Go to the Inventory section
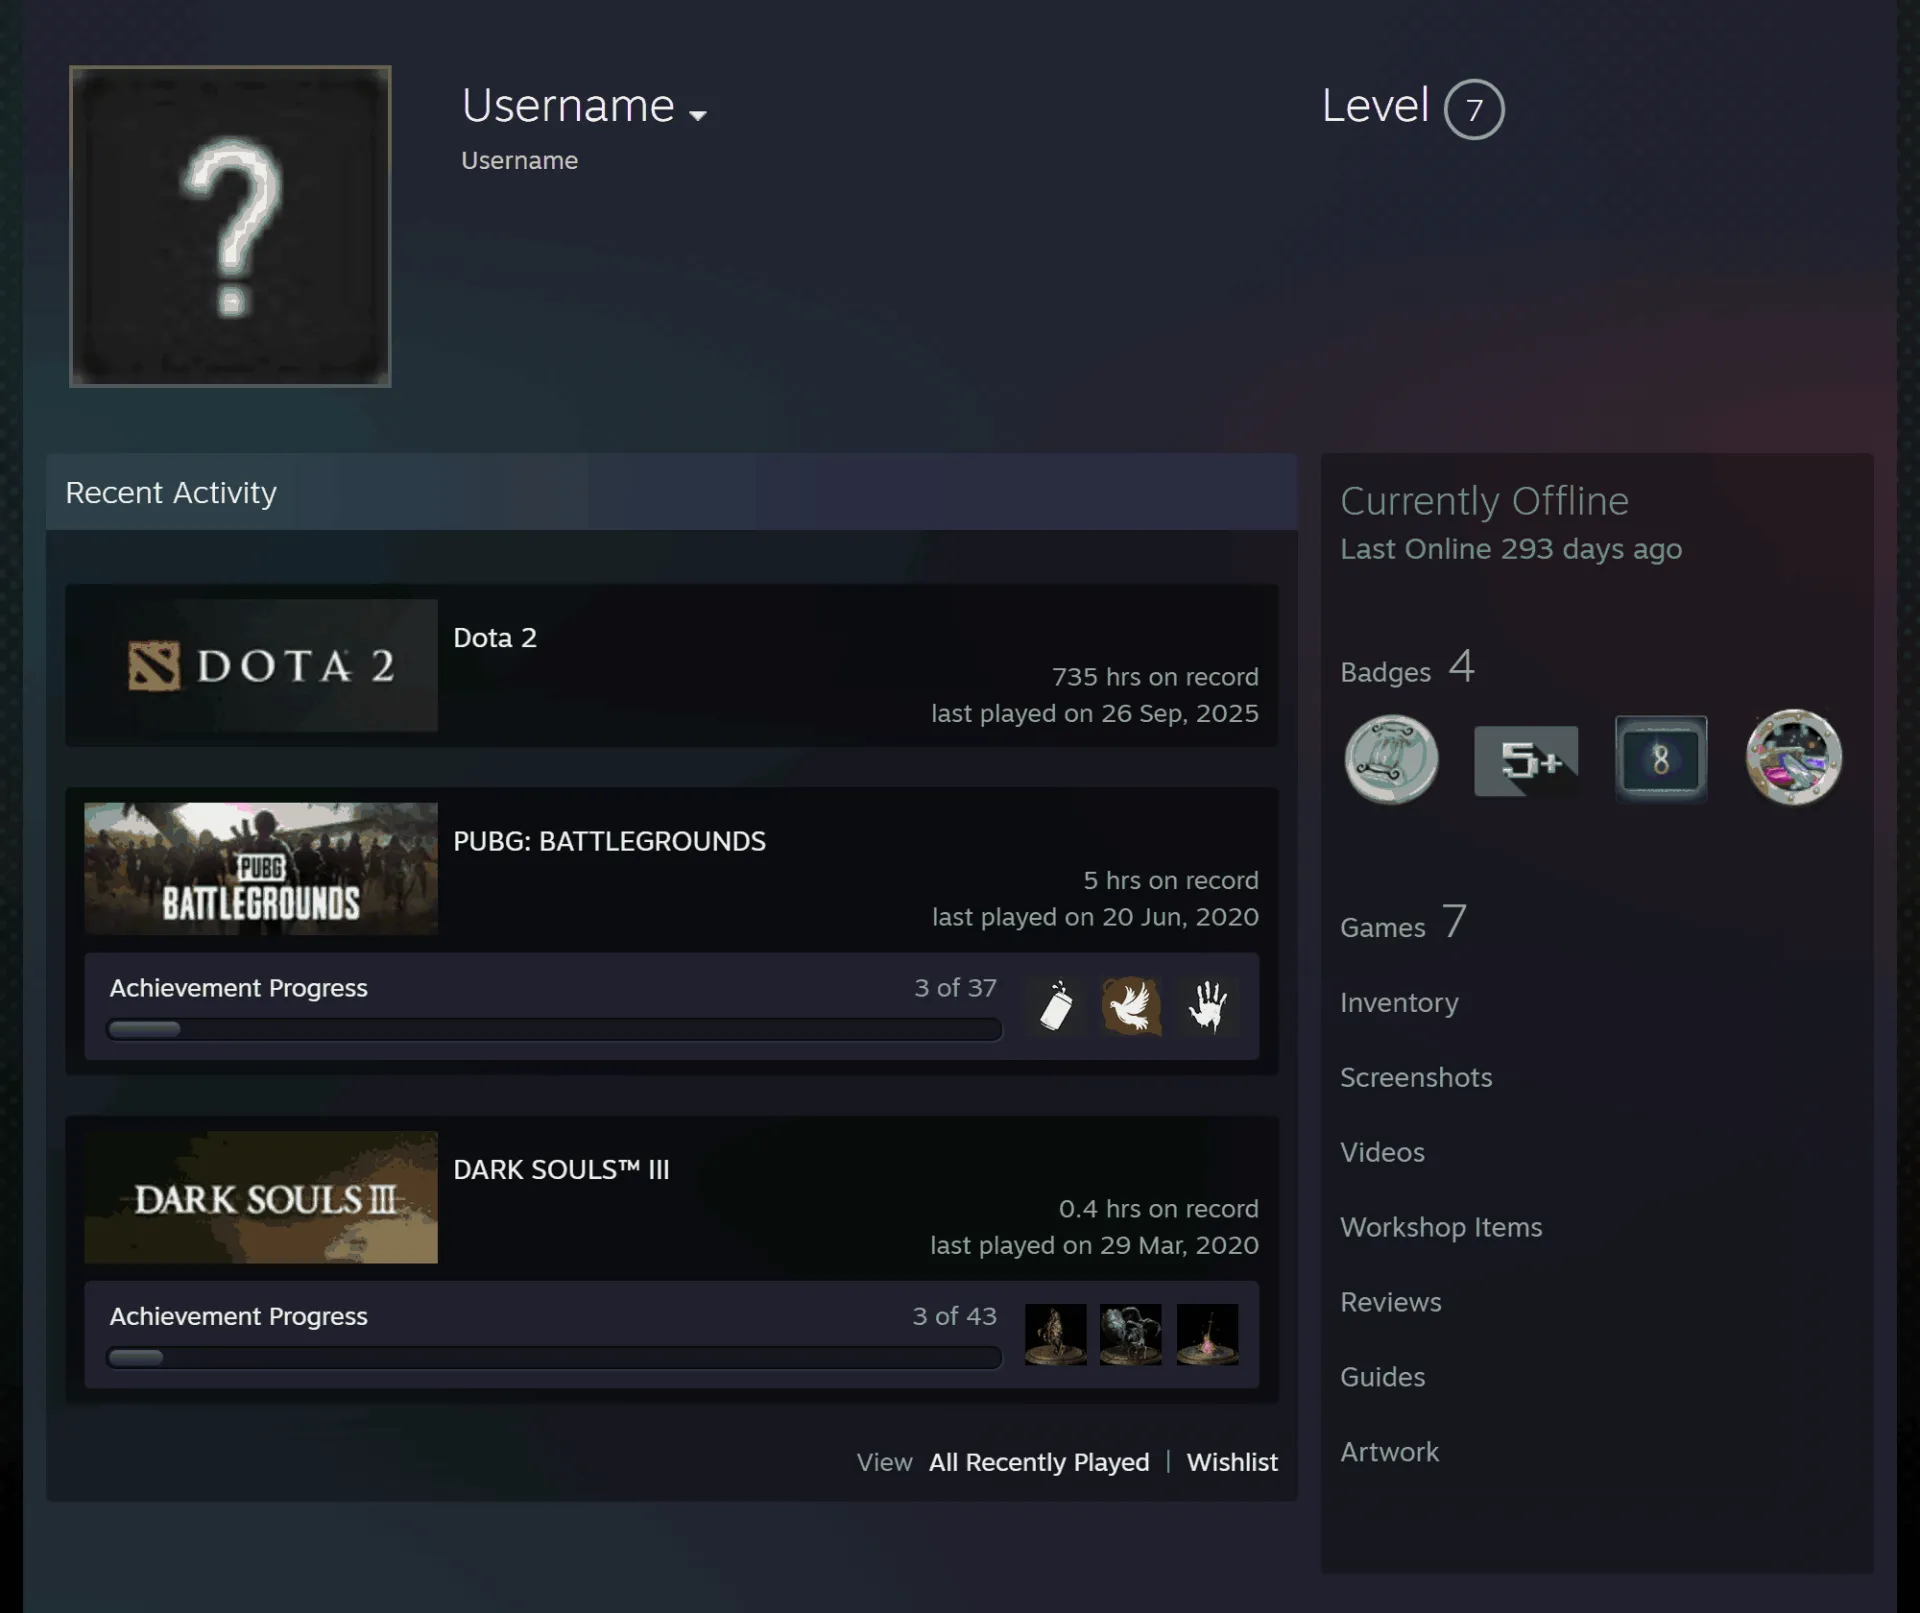 pos(1399,1002)
